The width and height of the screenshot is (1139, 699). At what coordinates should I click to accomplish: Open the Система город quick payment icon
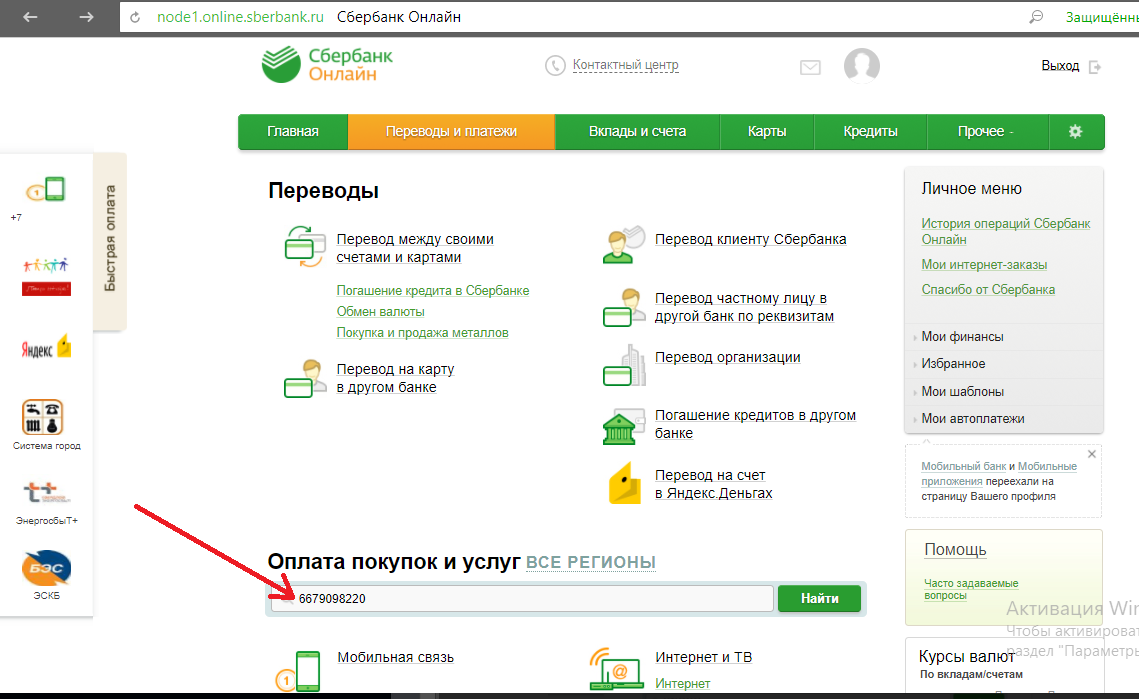(x=43, y=417)
